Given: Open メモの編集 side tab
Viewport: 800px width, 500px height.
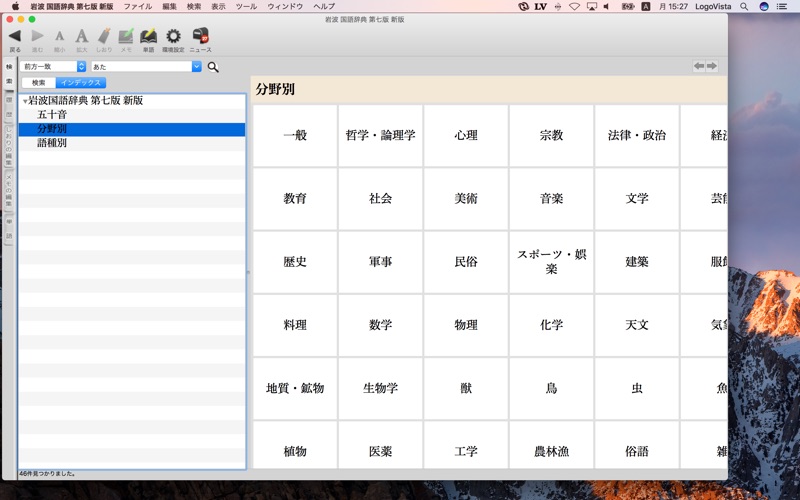Looking at the screenshot, I should coord(9,190).
